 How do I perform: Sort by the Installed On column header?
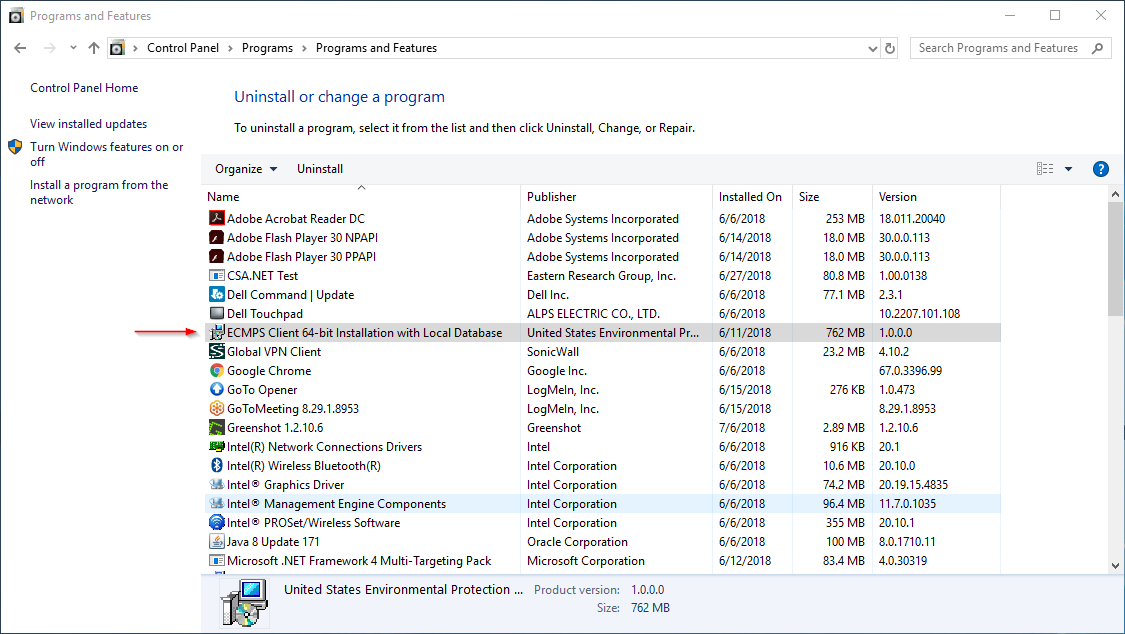[752, 197]
